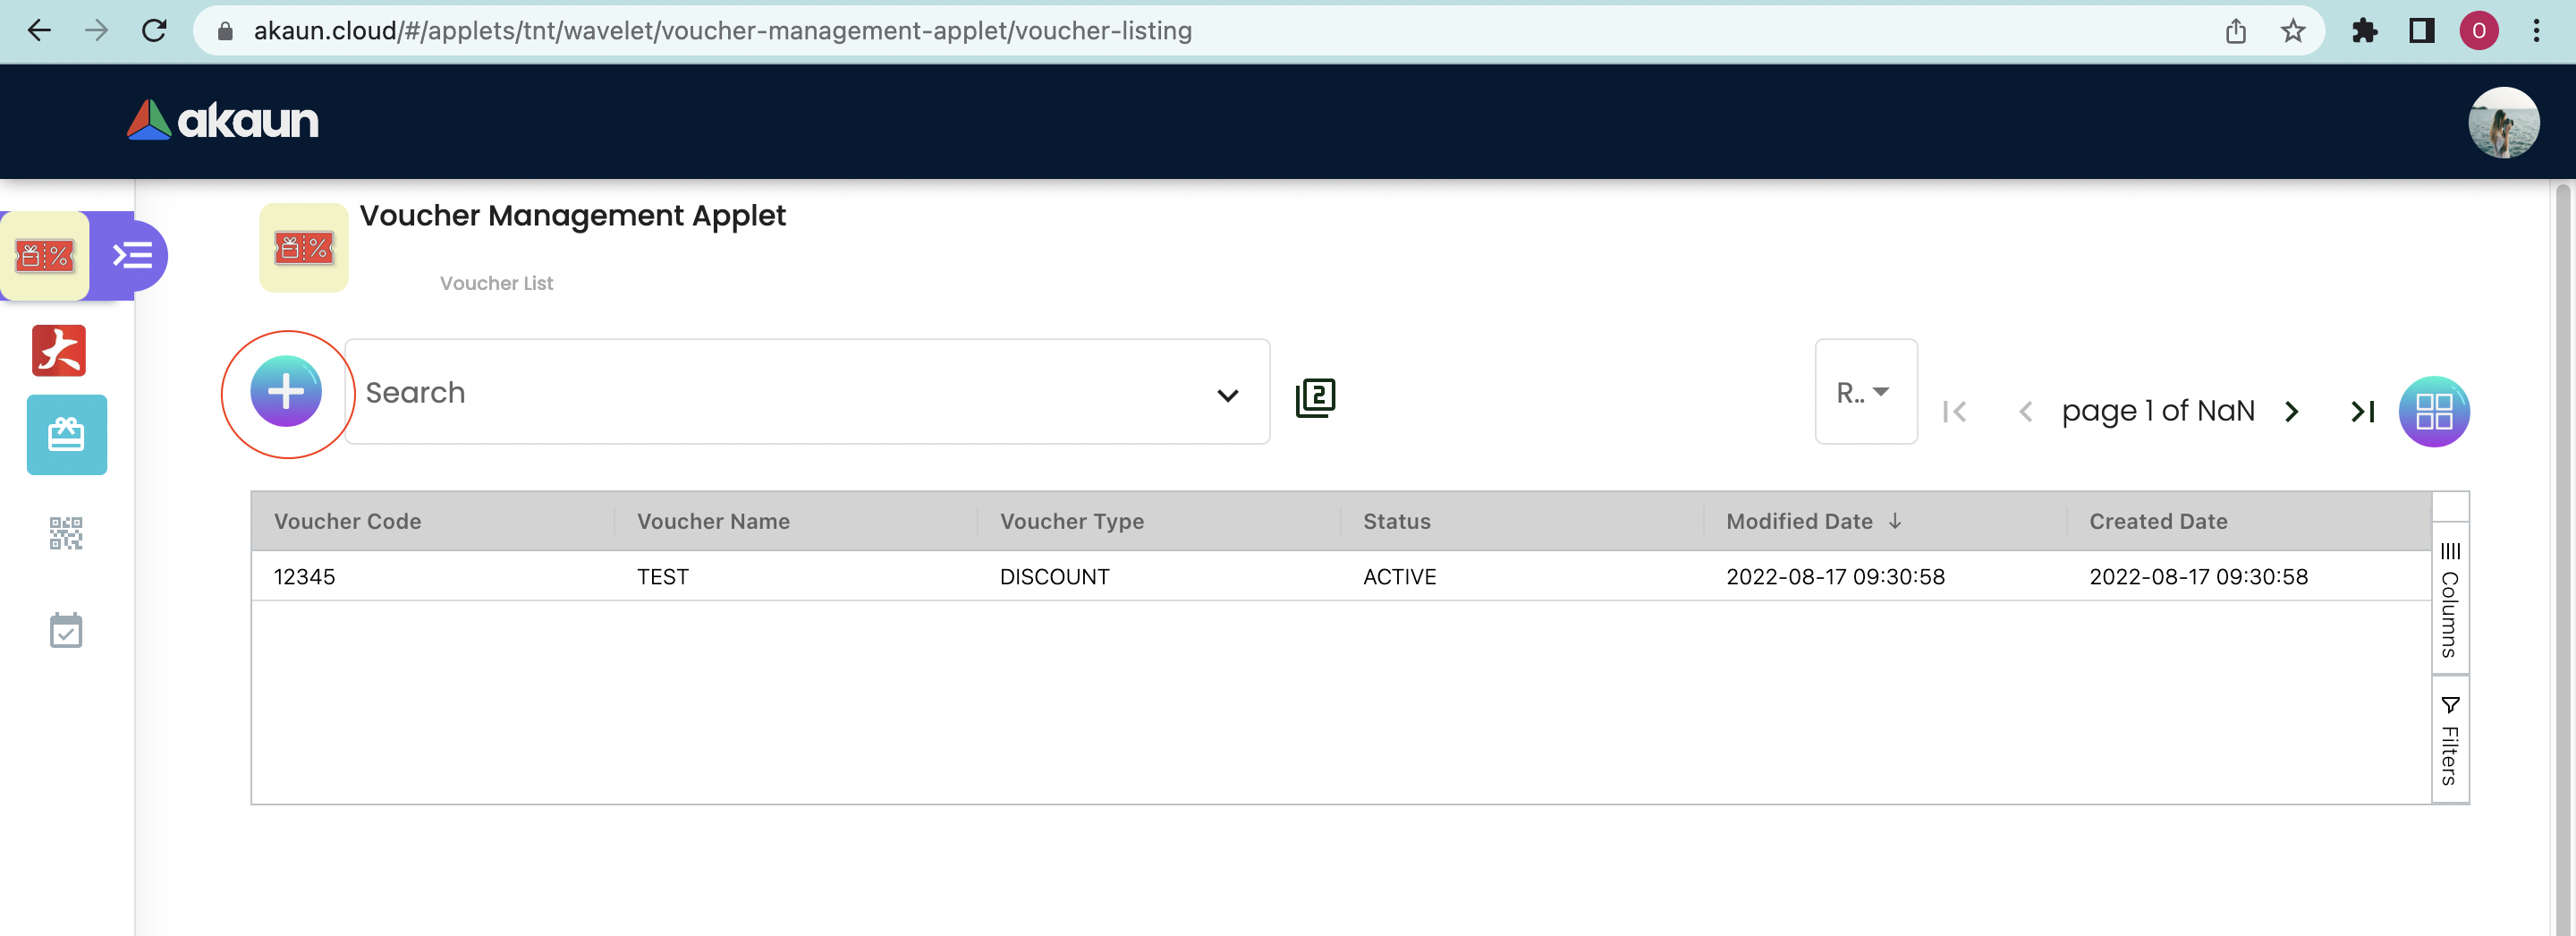Open the Filters side panel tab
2576x936 pixels.
point(2449,740)
